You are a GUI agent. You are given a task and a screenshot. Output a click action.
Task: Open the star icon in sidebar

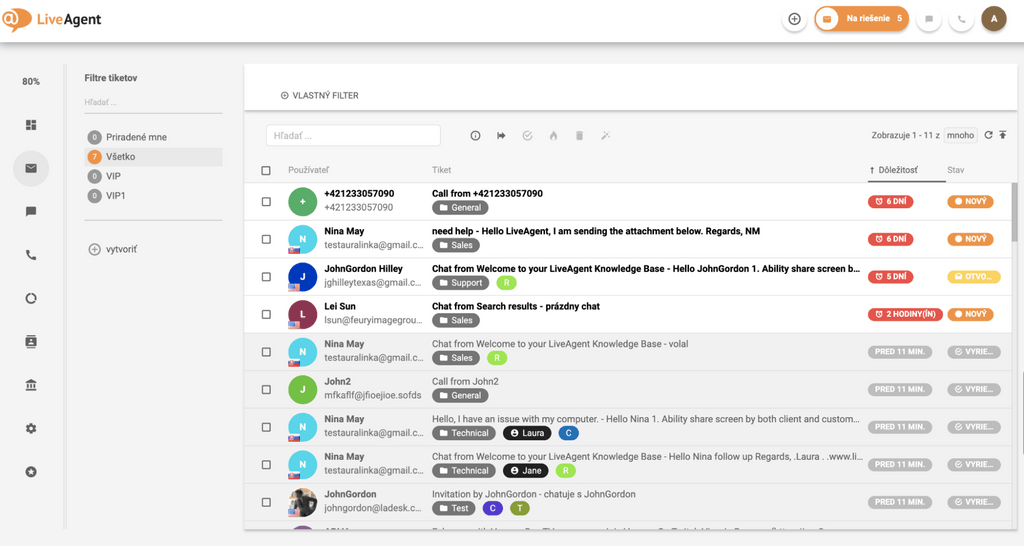pyautogui.click(x=31, y=472)
